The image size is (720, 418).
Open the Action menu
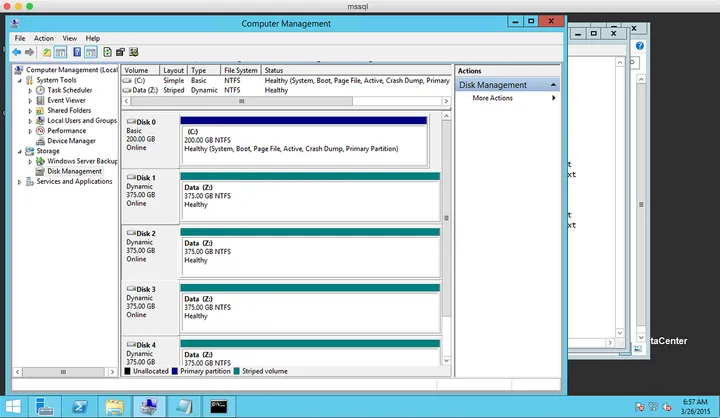click(x=44, y=38)
